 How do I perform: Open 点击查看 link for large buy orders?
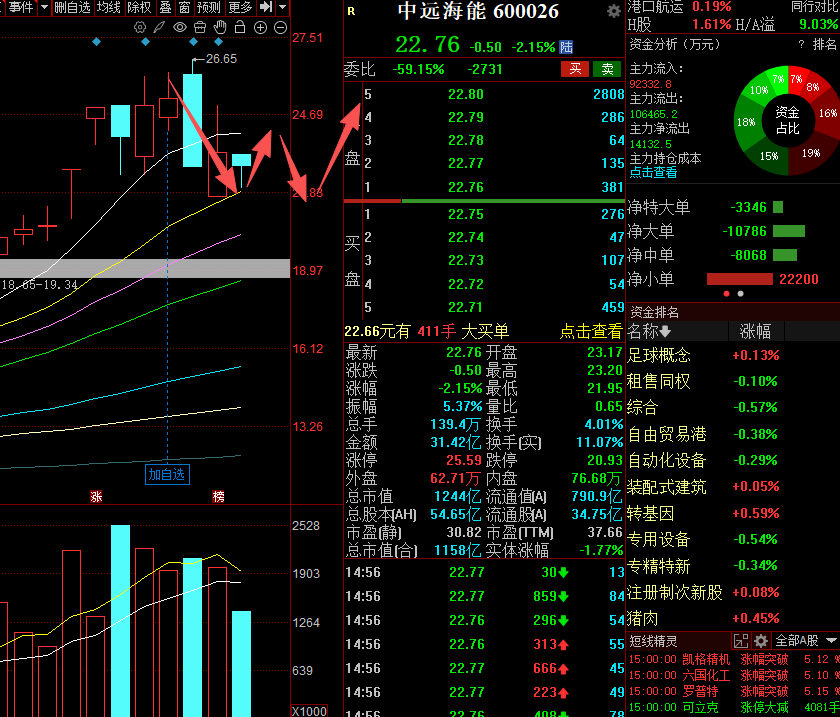(x=591, y=331)
